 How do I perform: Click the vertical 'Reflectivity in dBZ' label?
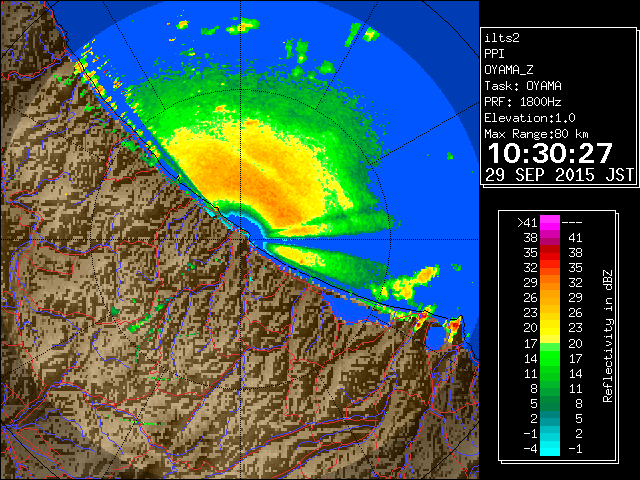608,336
